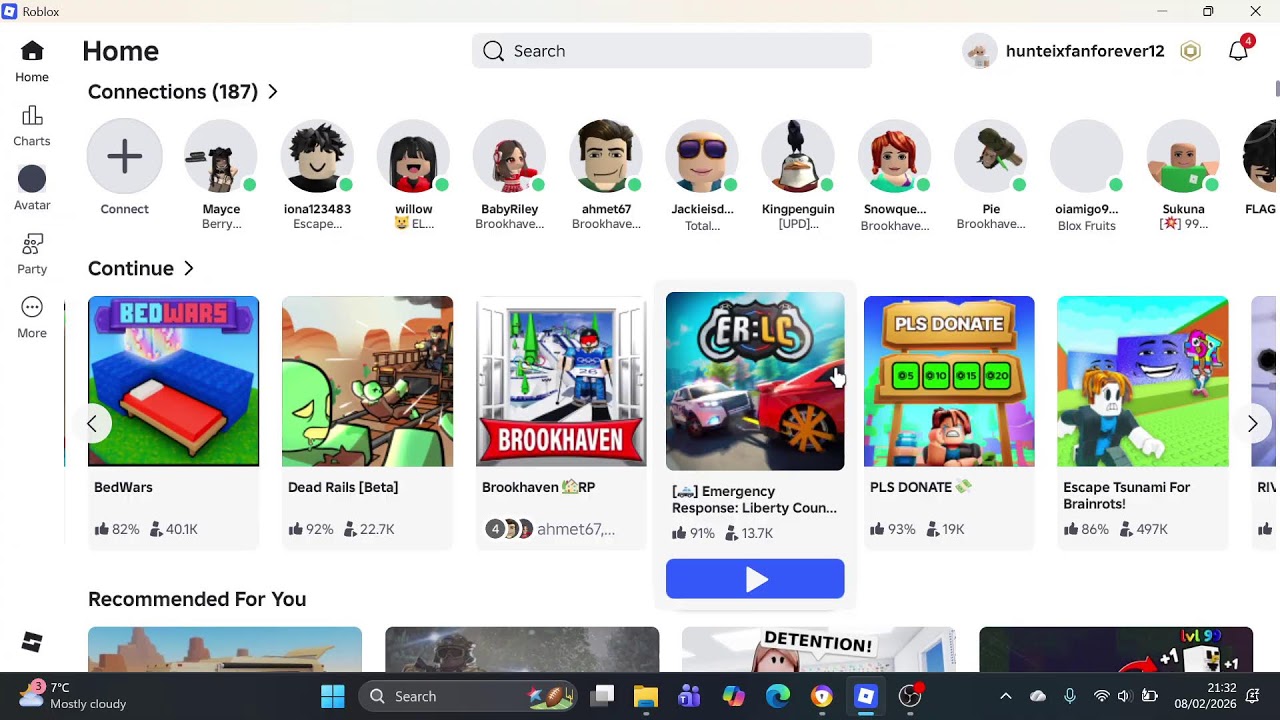Open iona123483's connection avatar
This screenshot has width=1280, height=720.
[317, 156]
